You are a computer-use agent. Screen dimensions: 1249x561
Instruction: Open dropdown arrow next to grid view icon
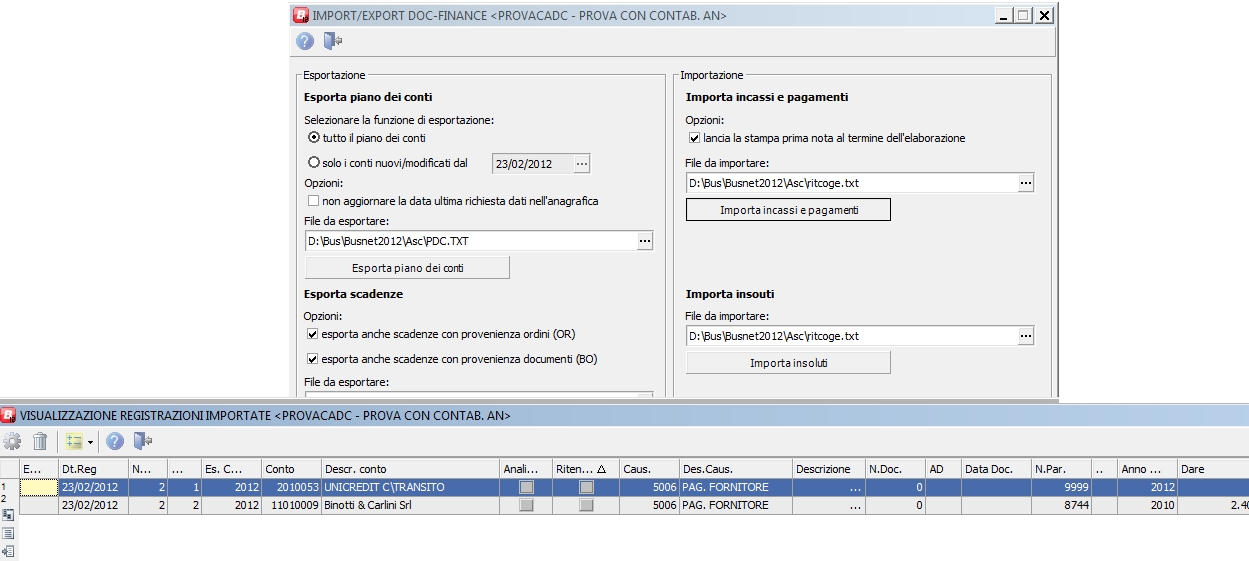click(90, 441)
